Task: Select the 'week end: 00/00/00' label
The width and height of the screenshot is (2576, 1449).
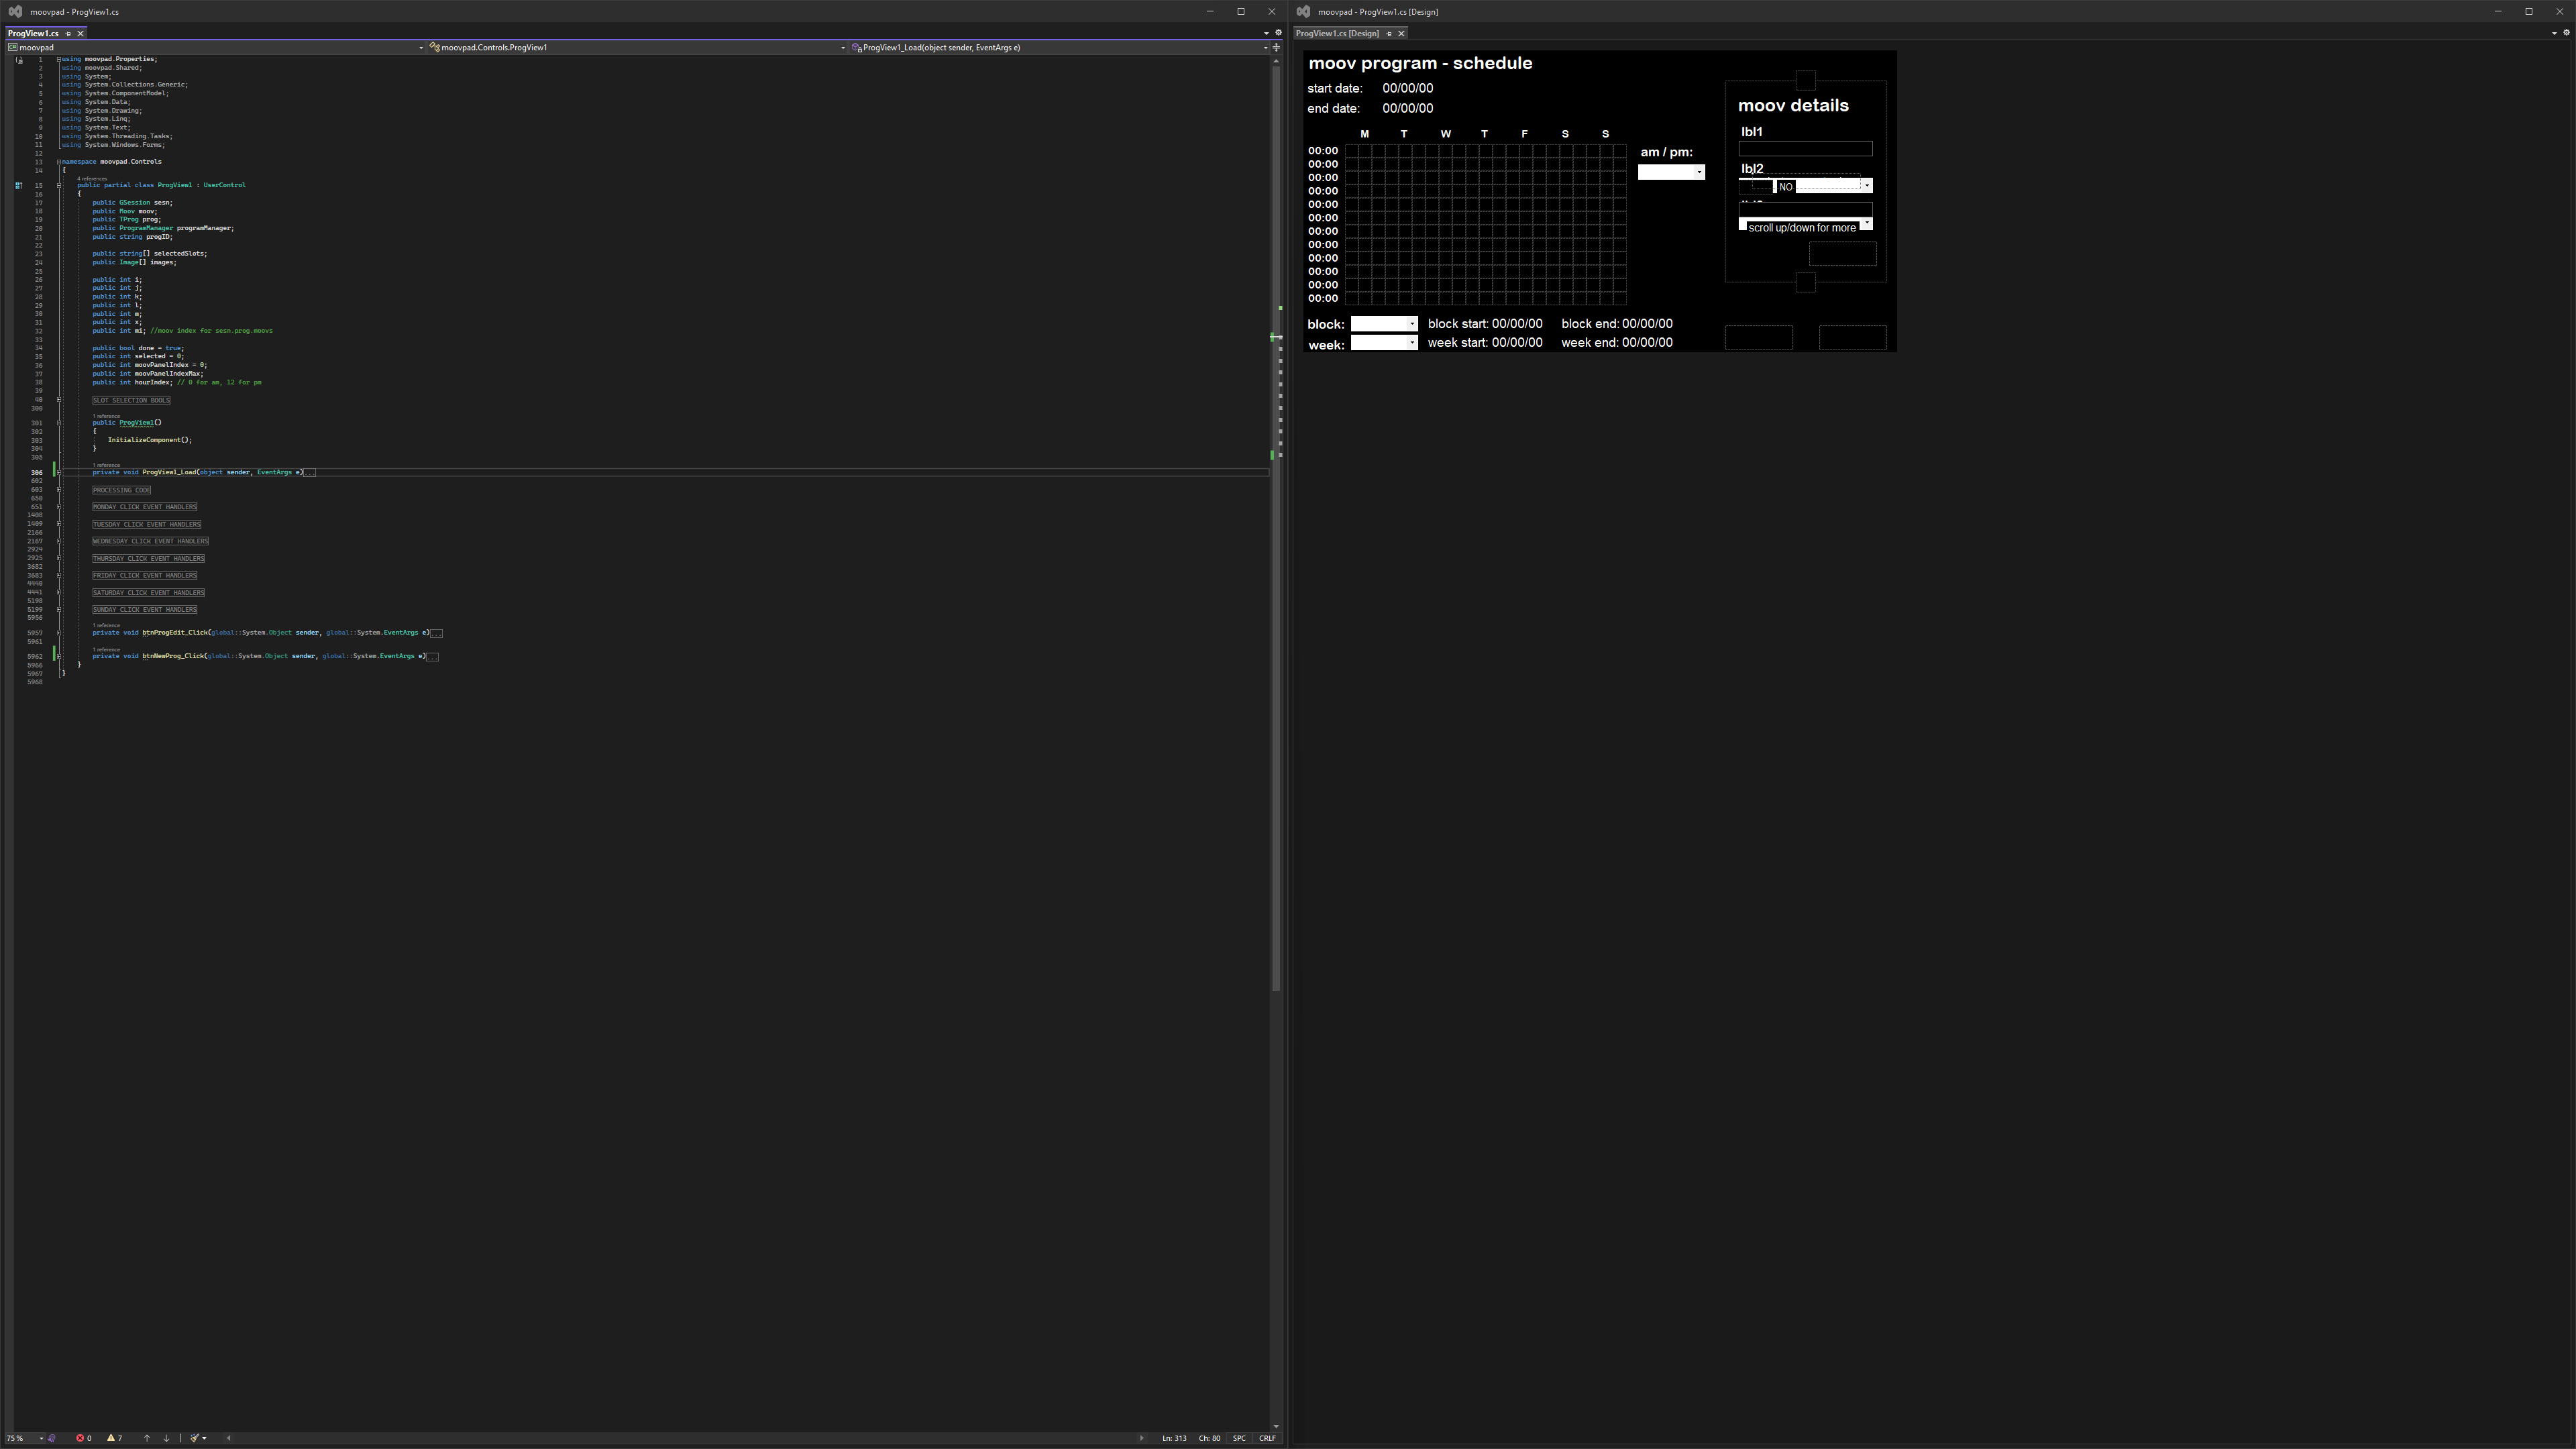Action: coord(1616,342)
